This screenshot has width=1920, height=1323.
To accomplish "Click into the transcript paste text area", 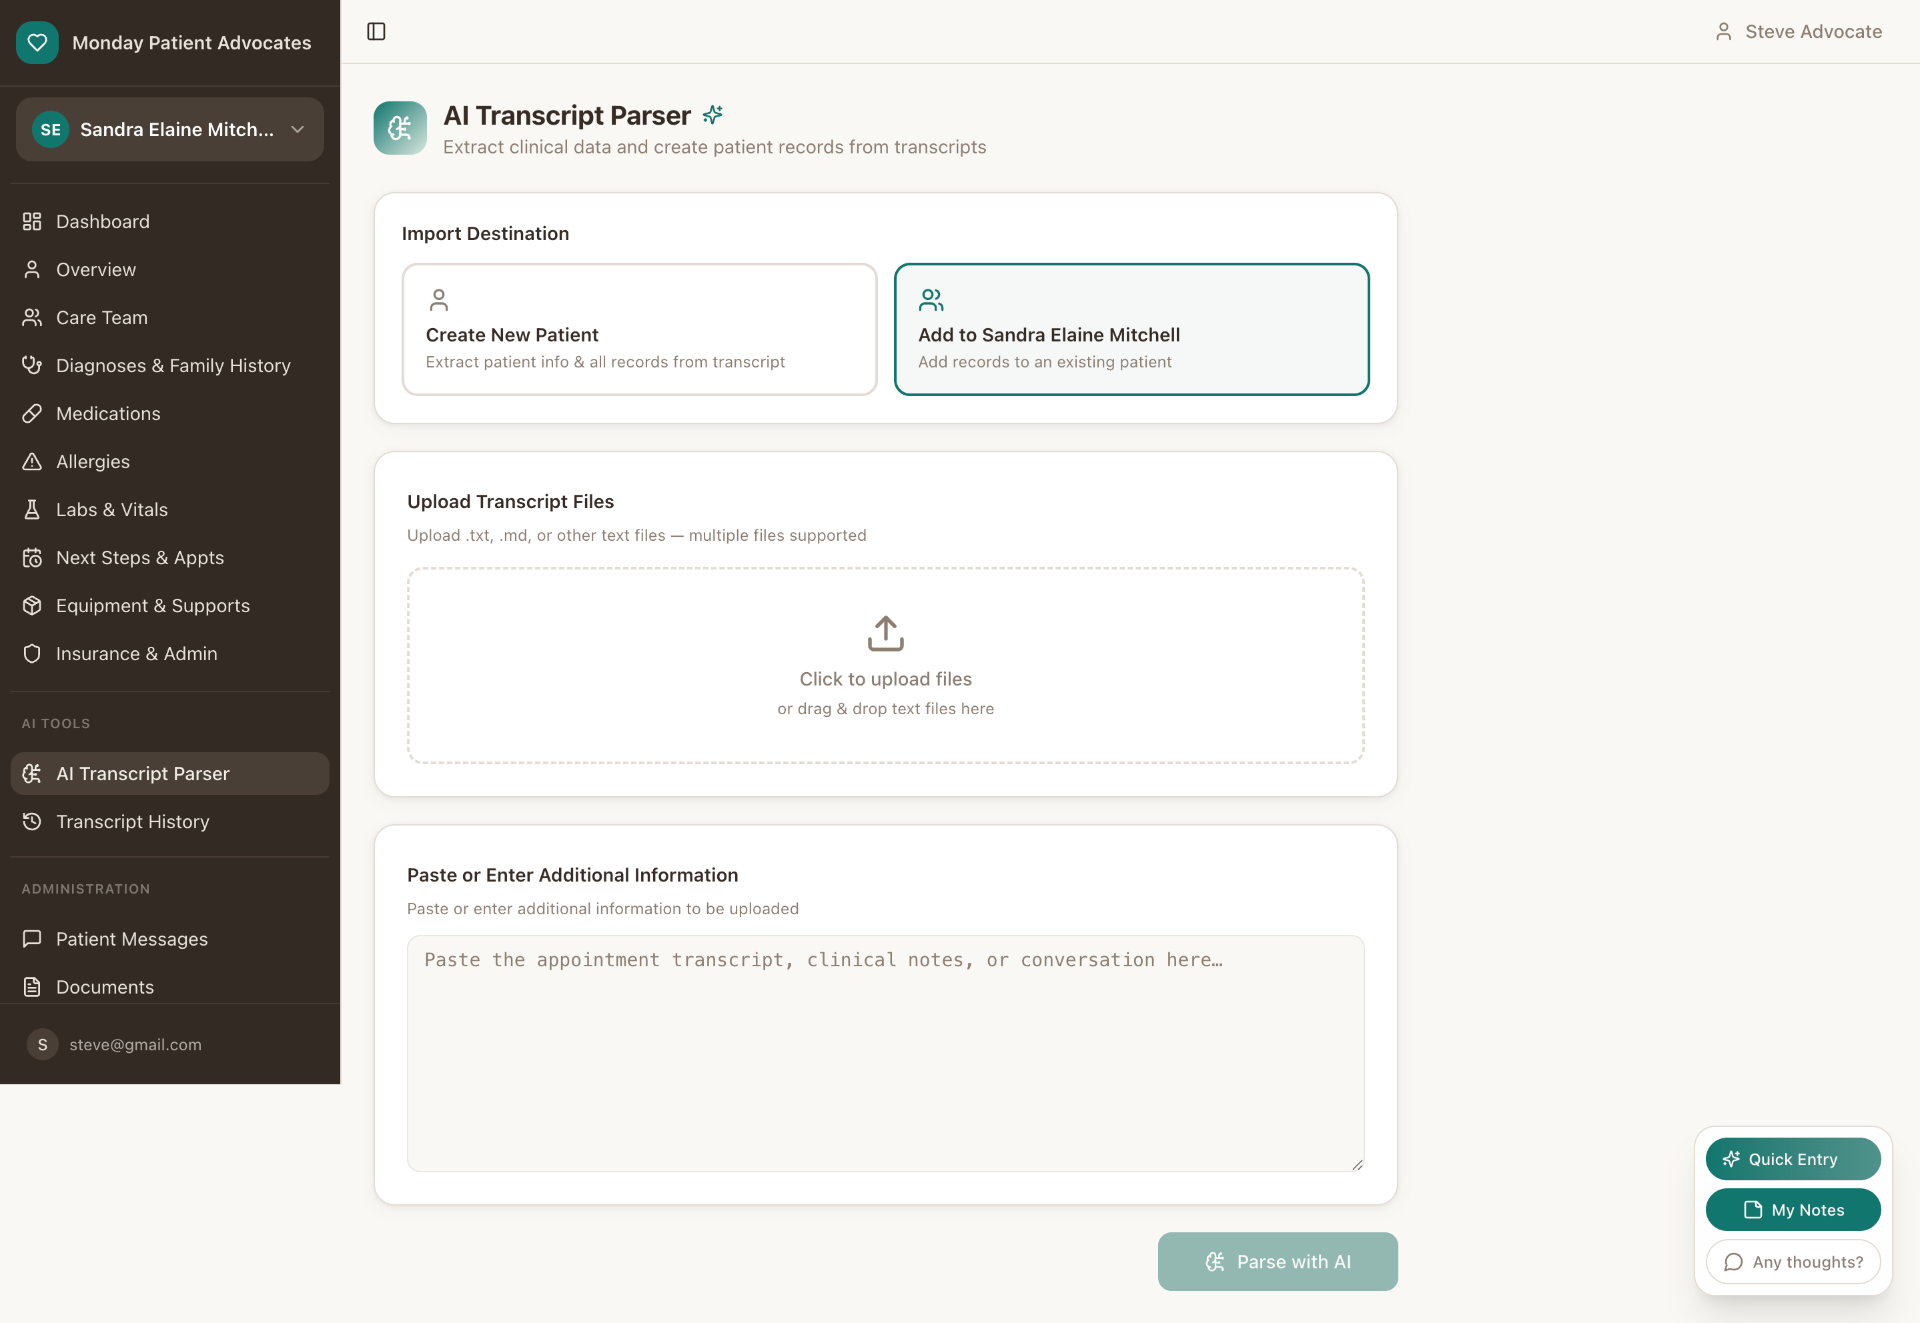I will click(885, 1053).
